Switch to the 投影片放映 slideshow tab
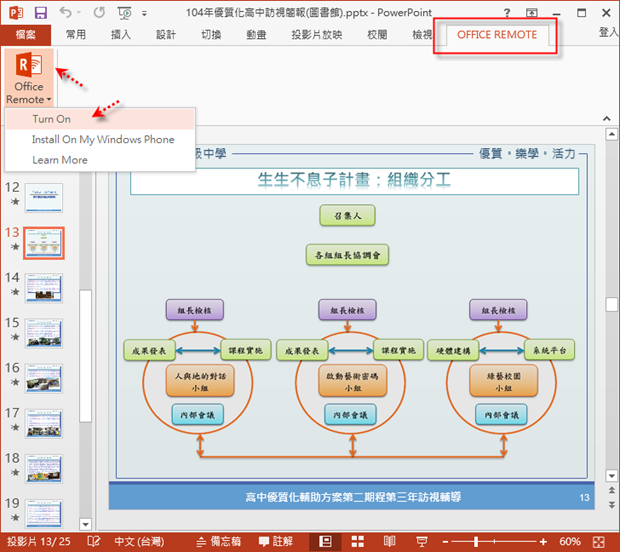 317,35
